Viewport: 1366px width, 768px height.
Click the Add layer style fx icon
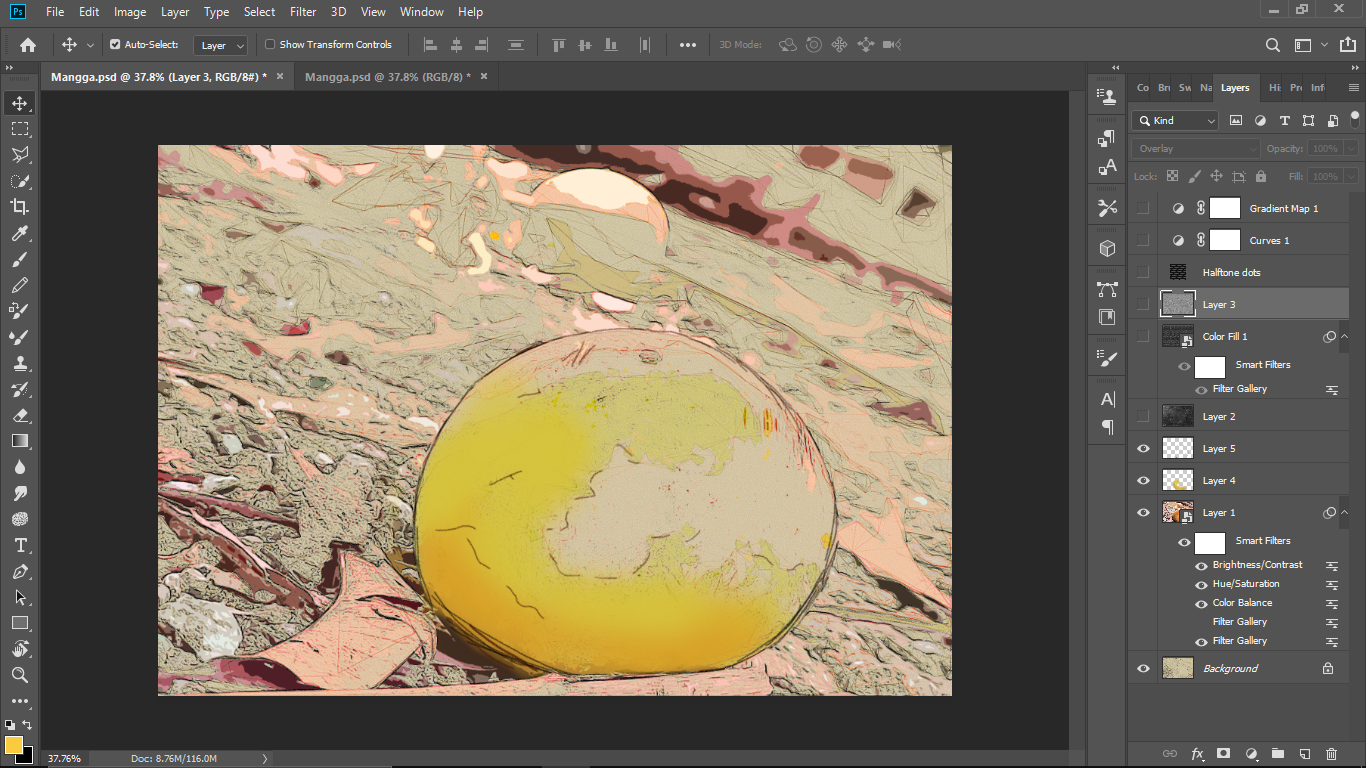coord(1197,753)
